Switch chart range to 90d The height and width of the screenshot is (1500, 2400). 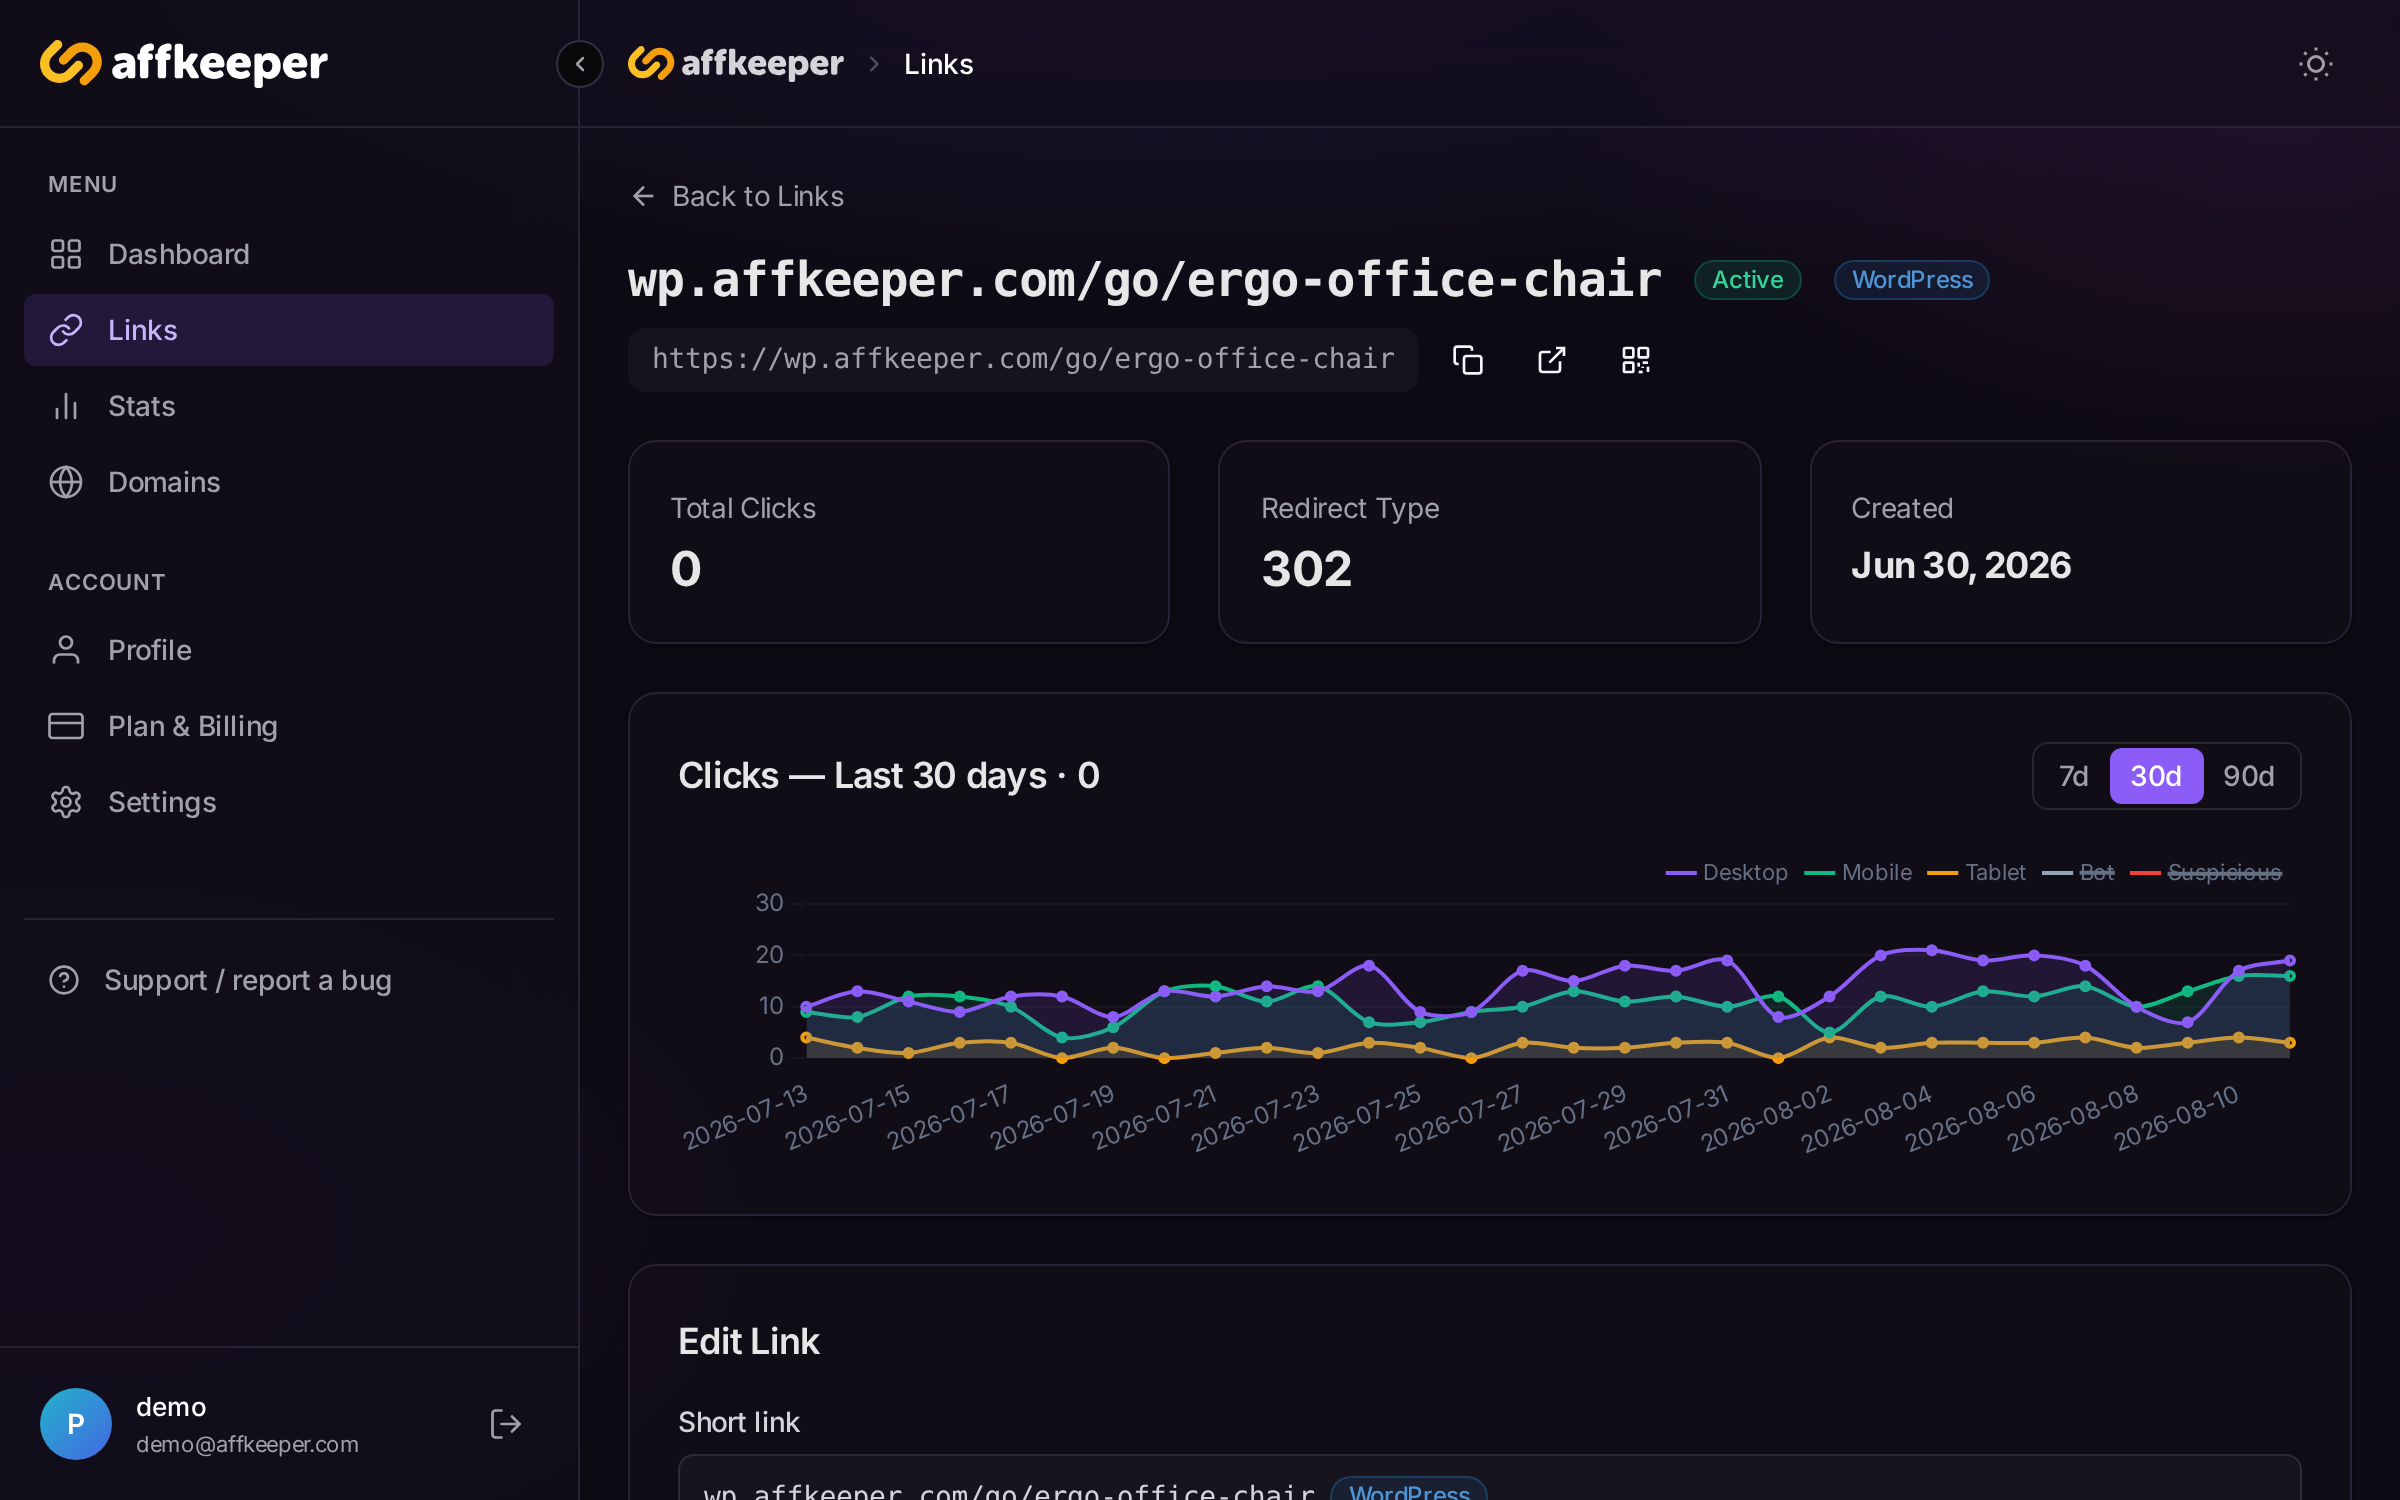(x=2248, y=776)
